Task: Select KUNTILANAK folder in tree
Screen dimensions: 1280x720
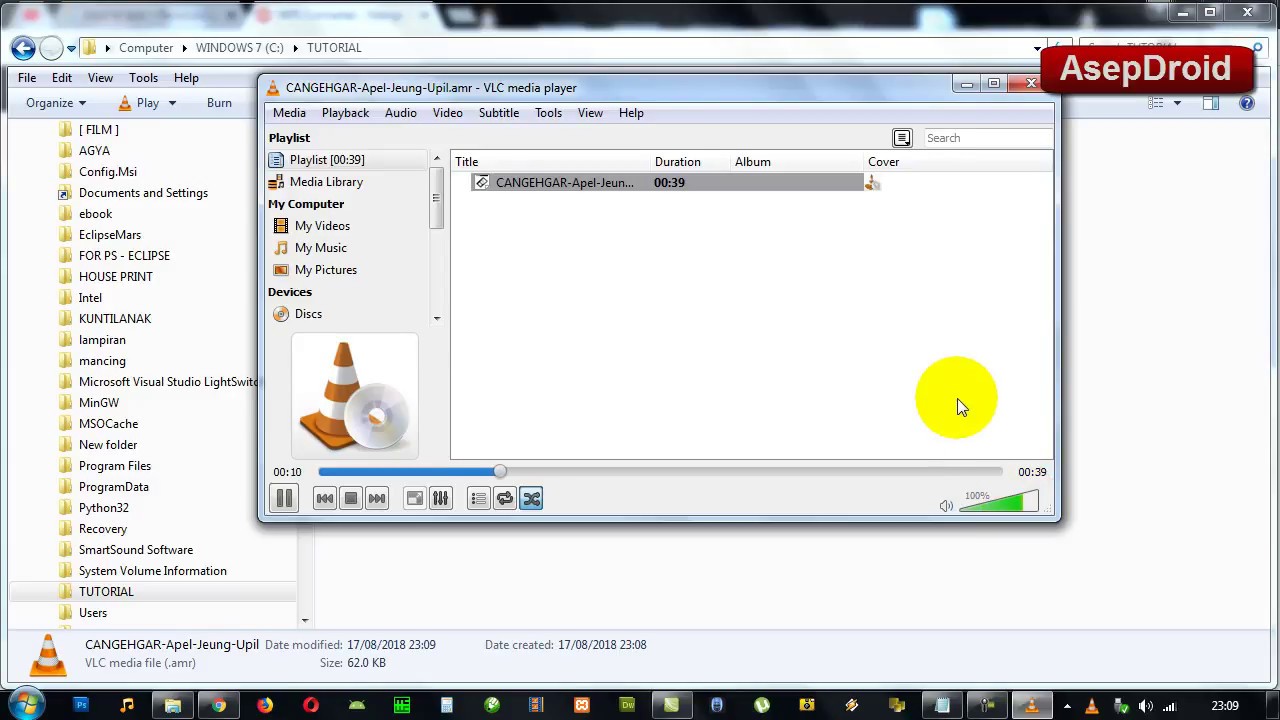Action: point(115,319)
